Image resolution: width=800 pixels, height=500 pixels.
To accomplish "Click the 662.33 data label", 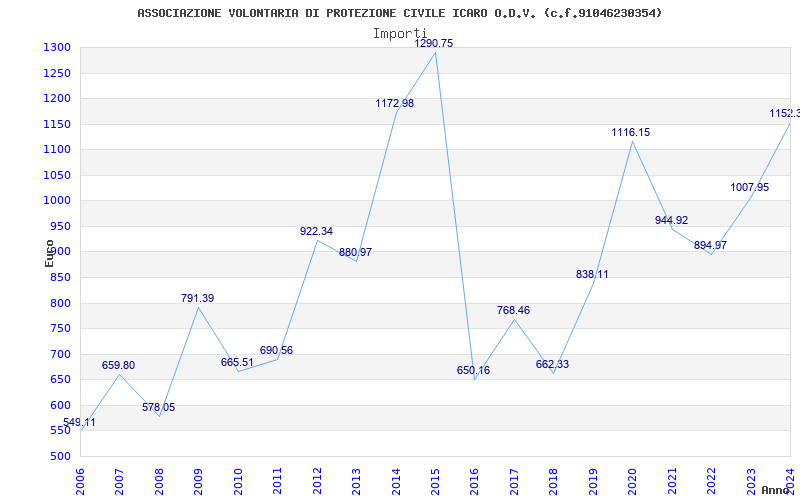I will (552, 364).
